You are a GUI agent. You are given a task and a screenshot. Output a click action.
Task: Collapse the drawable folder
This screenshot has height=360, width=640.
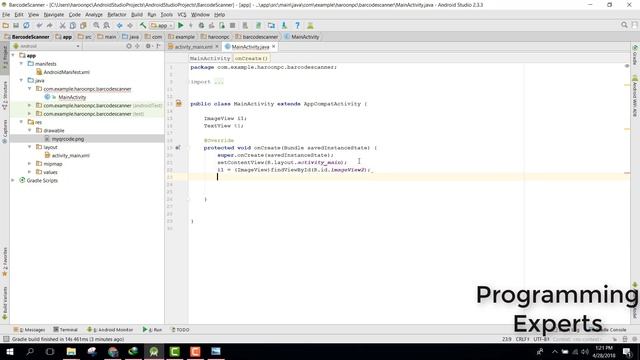tap(30, 130)
